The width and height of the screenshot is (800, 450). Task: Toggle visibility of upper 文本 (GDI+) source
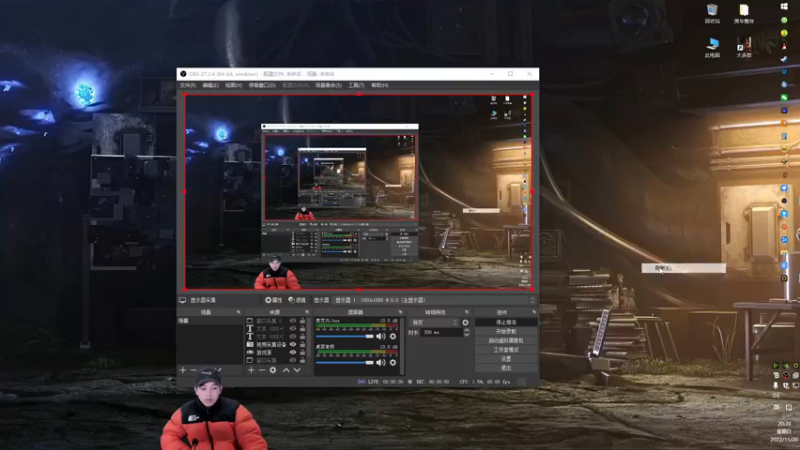point(293,329)
